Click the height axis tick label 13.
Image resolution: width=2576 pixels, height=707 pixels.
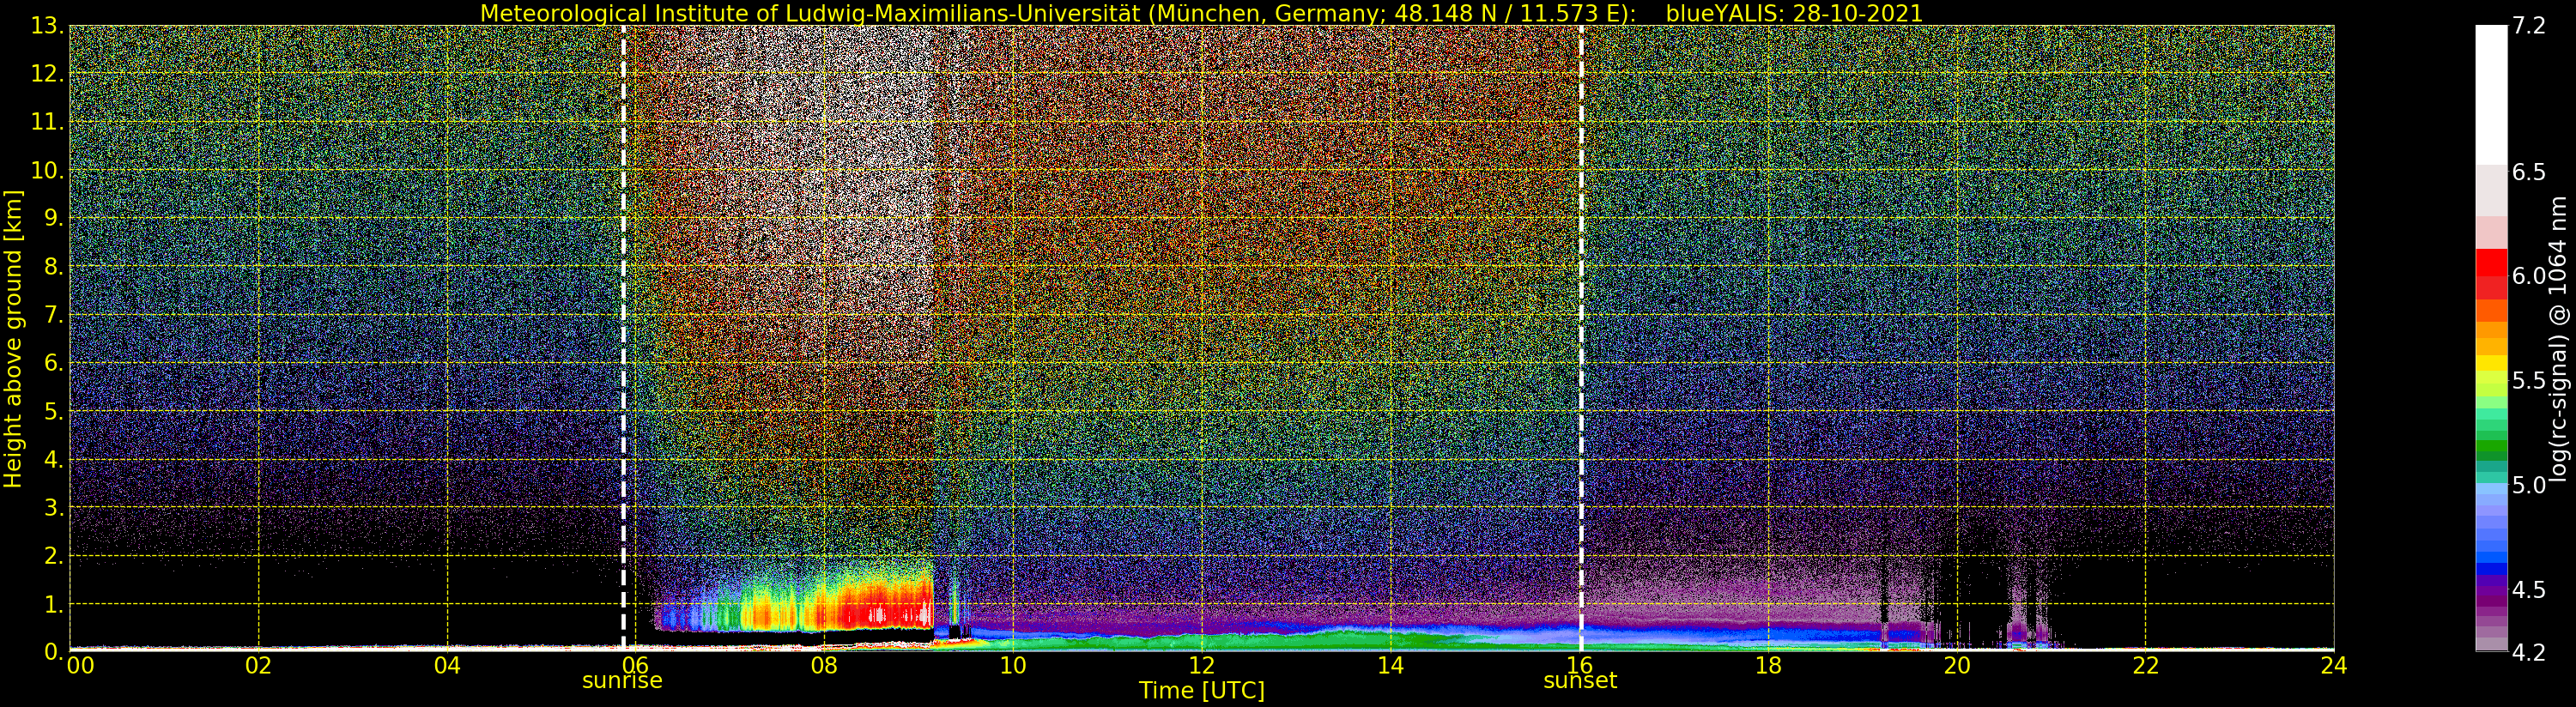[x=48, y=26]
